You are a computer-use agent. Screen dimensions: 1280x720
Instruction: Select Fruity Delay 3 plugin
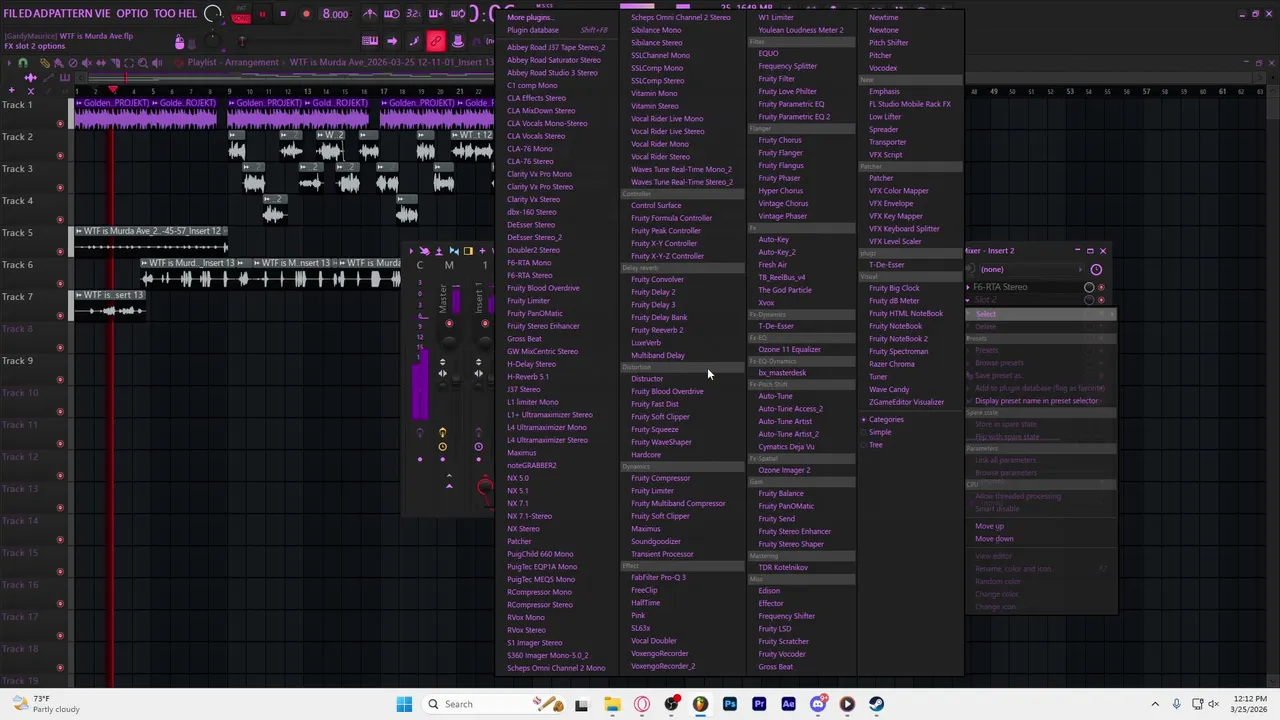tap(653, 305)
